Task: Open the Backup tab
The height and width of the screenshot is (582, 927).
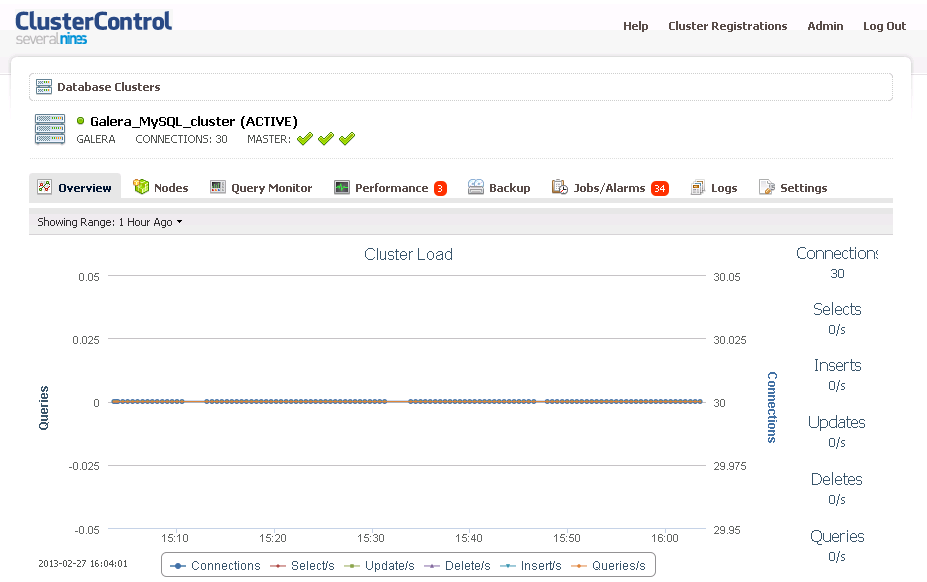Action: point(499,187)
